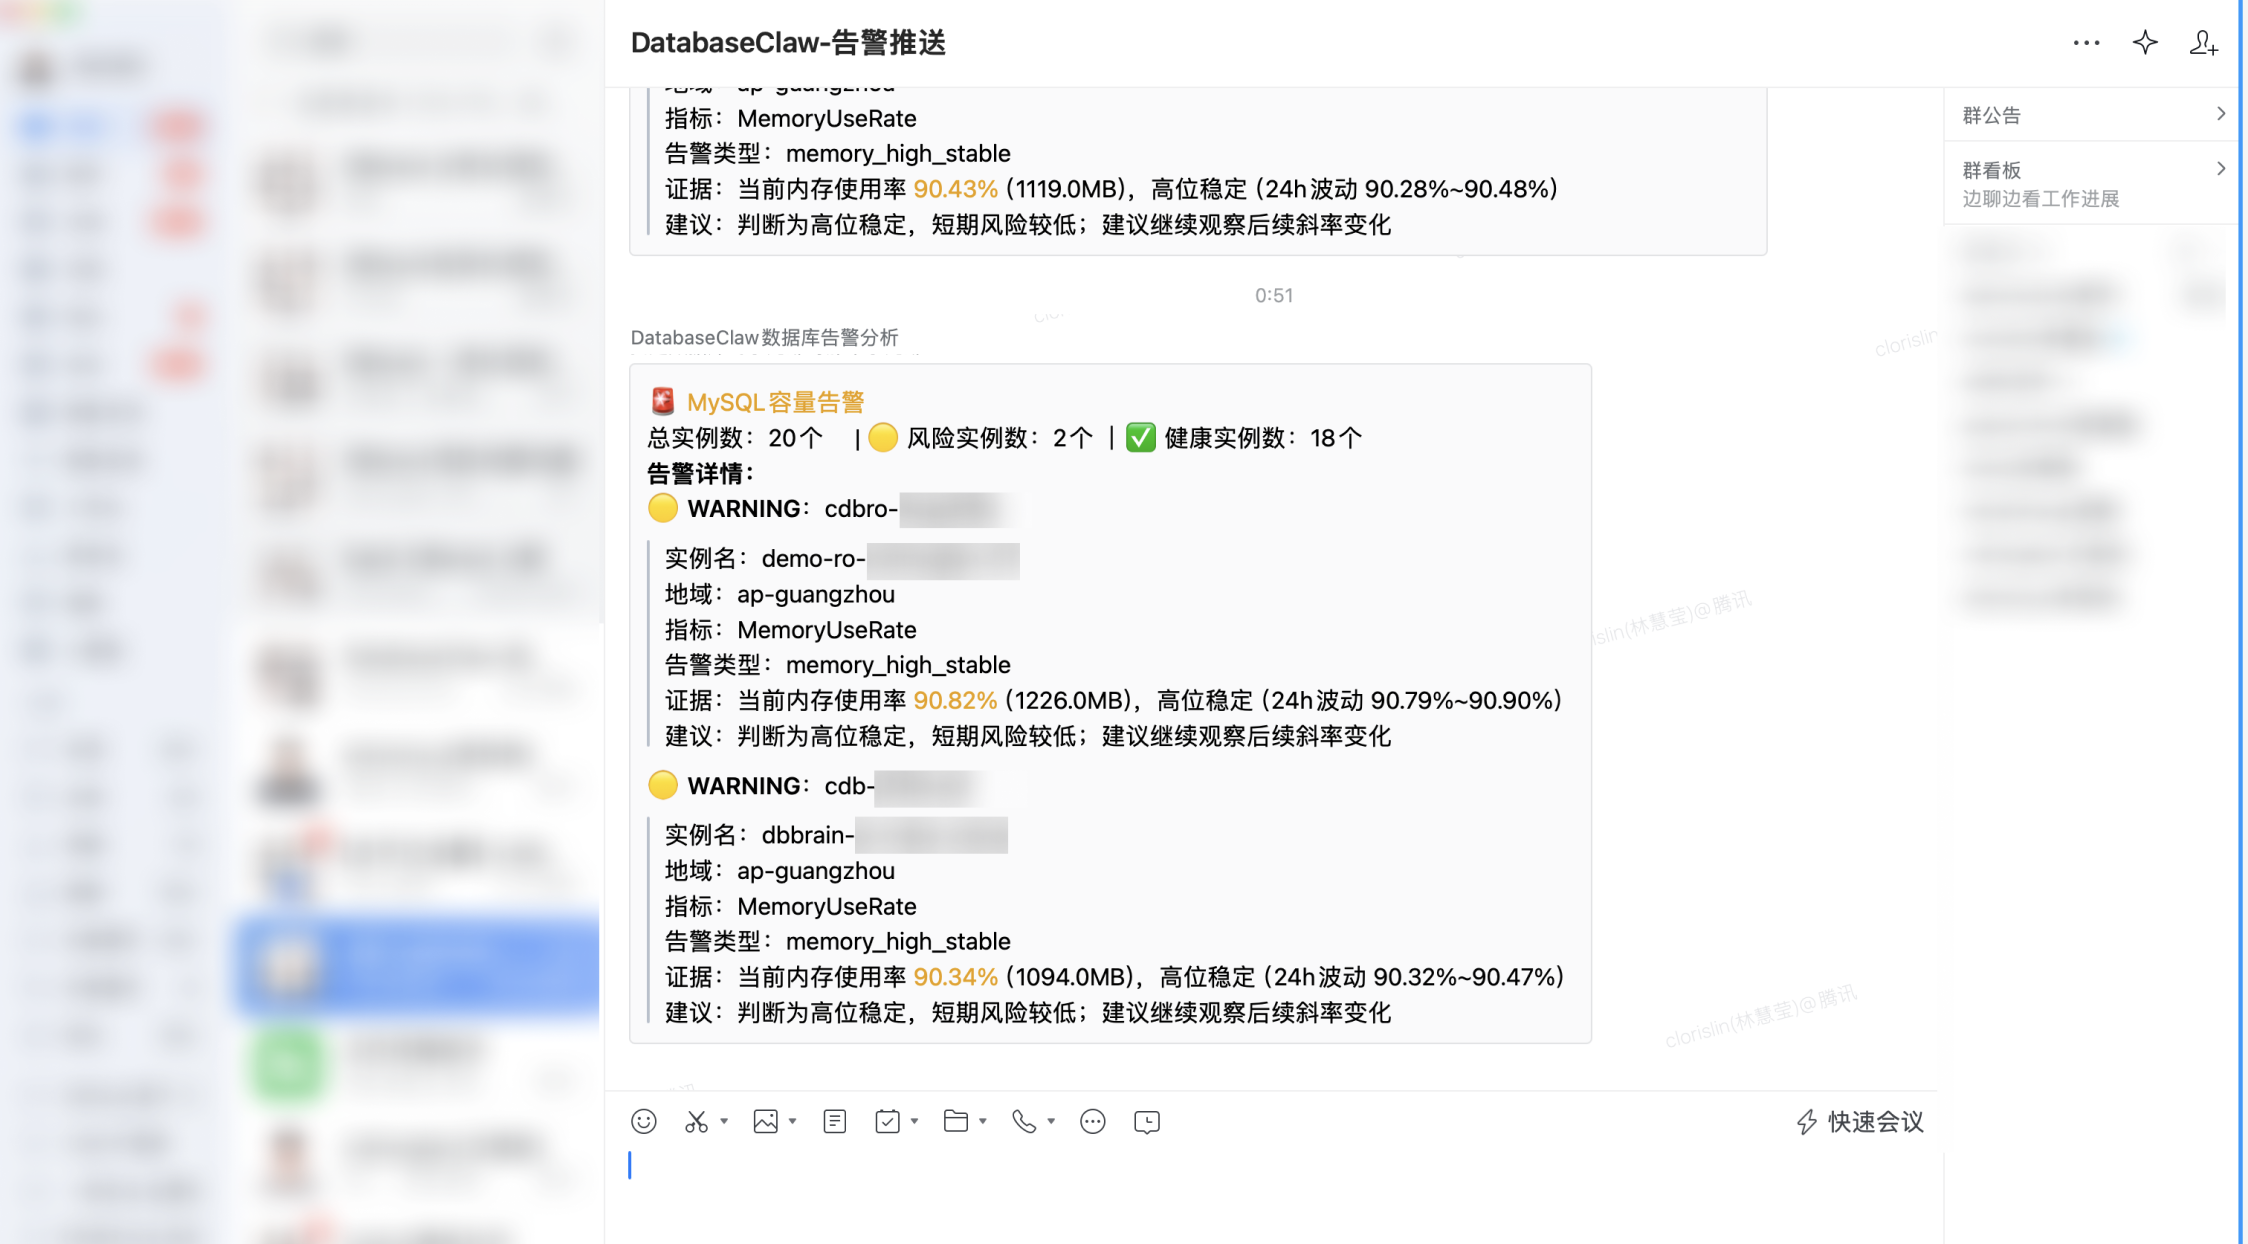
Task: Expand the dropdown arrow beside the image icon
Action: [793, 1122]
